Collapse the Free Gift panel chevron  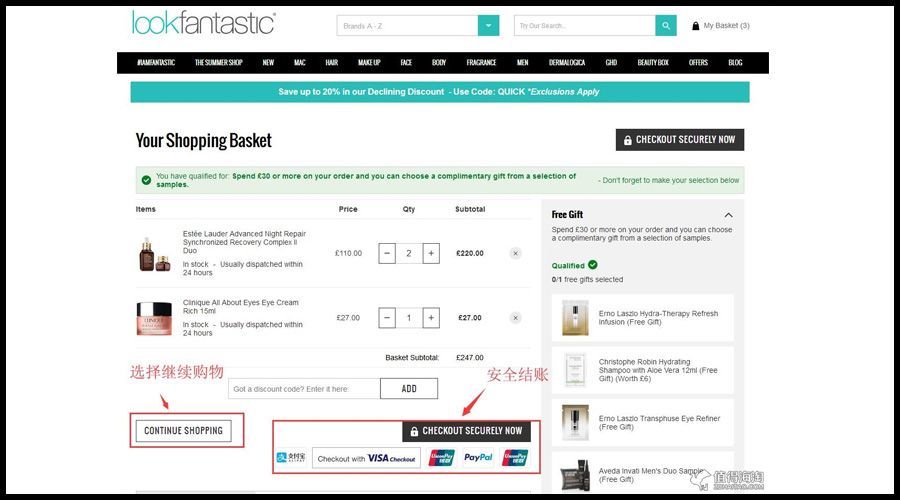click(728, 215)
